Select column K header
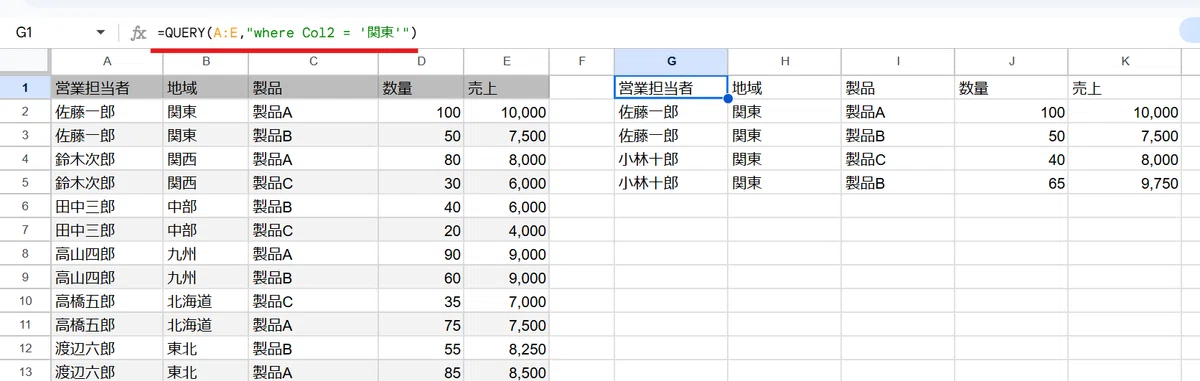This screenshot has height=381, width=1200. 1125,61
